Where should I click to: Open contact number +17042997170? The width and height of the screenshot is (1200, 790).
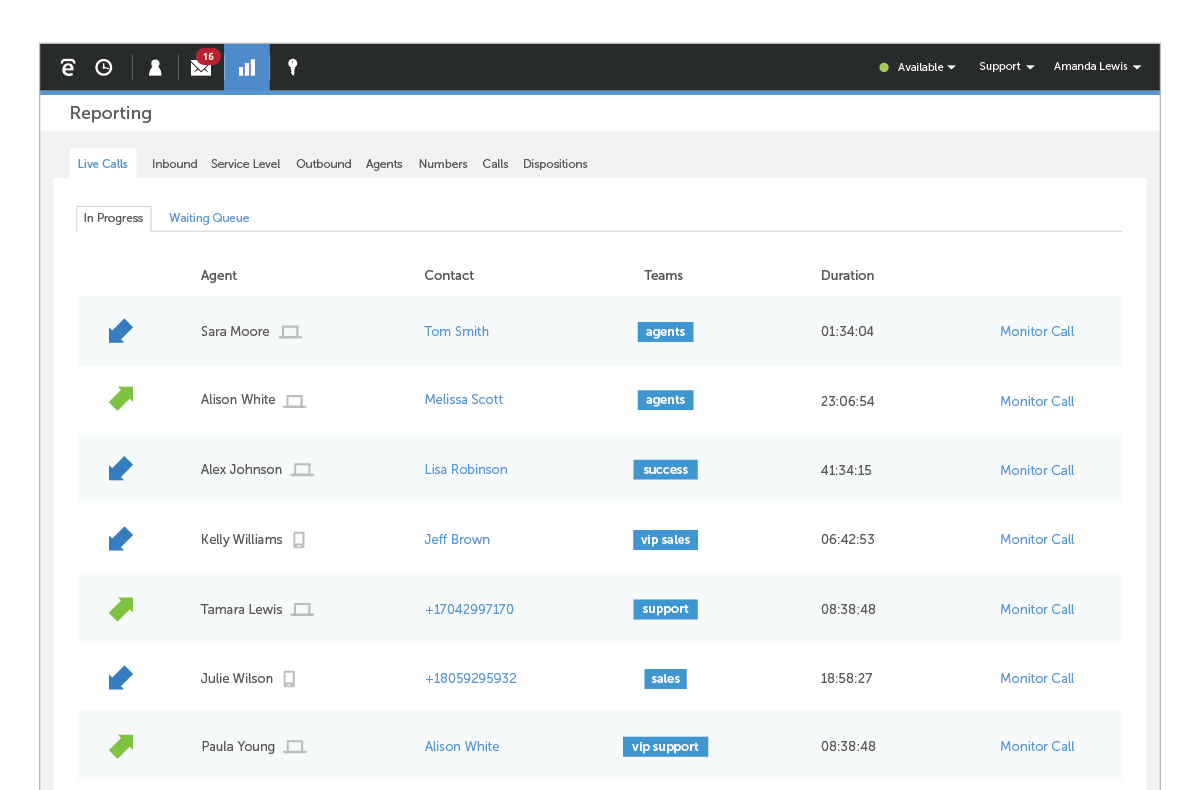[x=469, y=609]
